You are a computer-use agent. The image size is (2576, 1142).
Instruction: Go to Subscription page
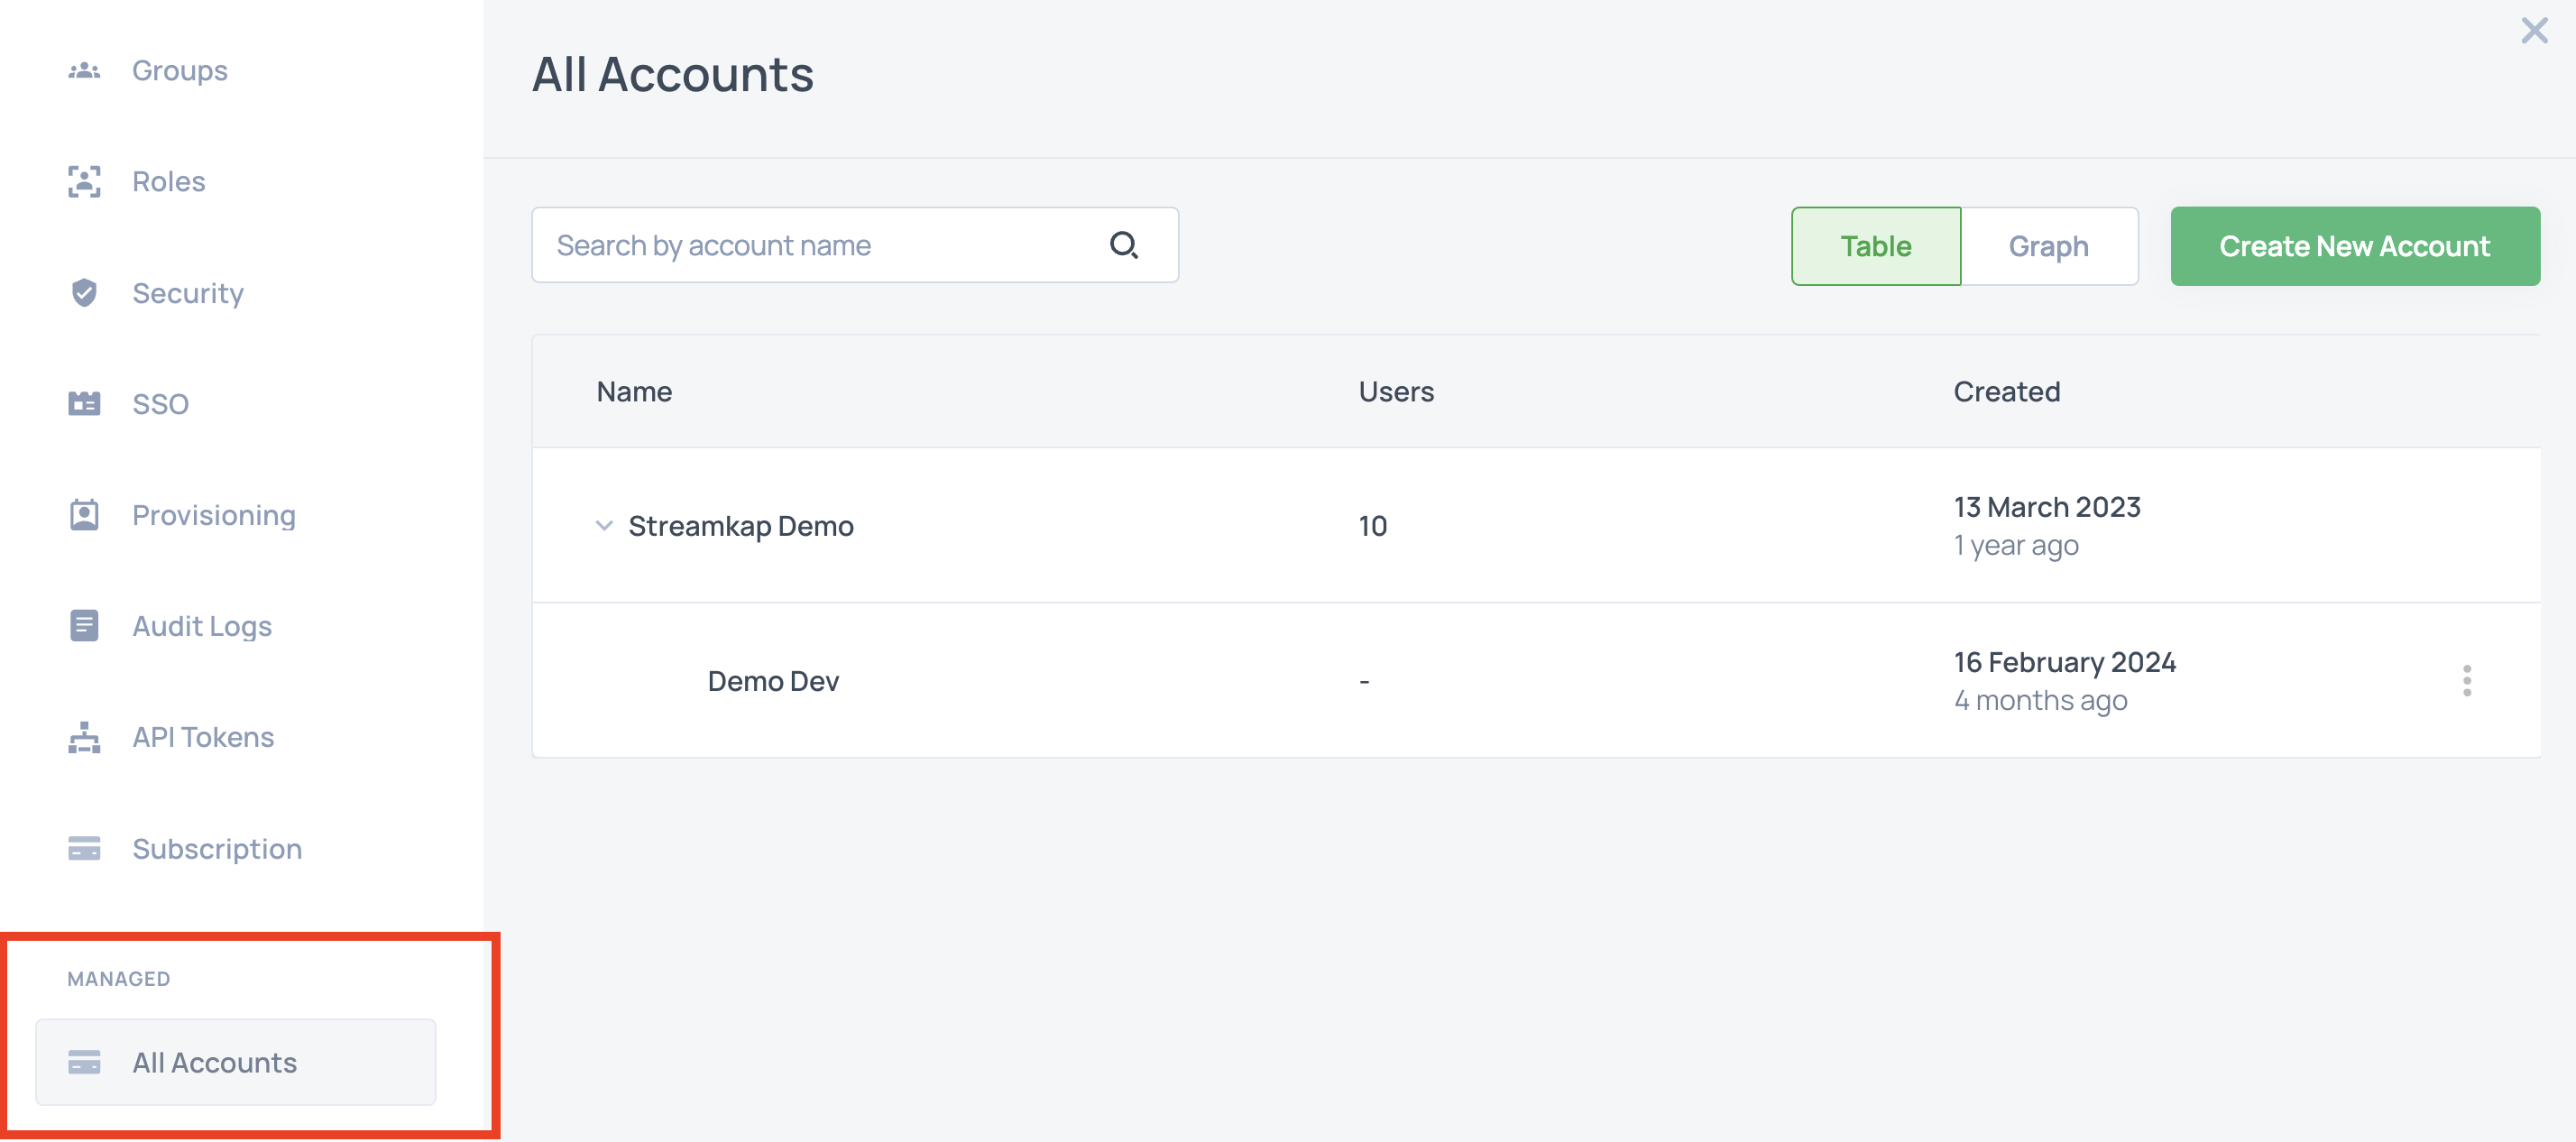coord(217,849)
